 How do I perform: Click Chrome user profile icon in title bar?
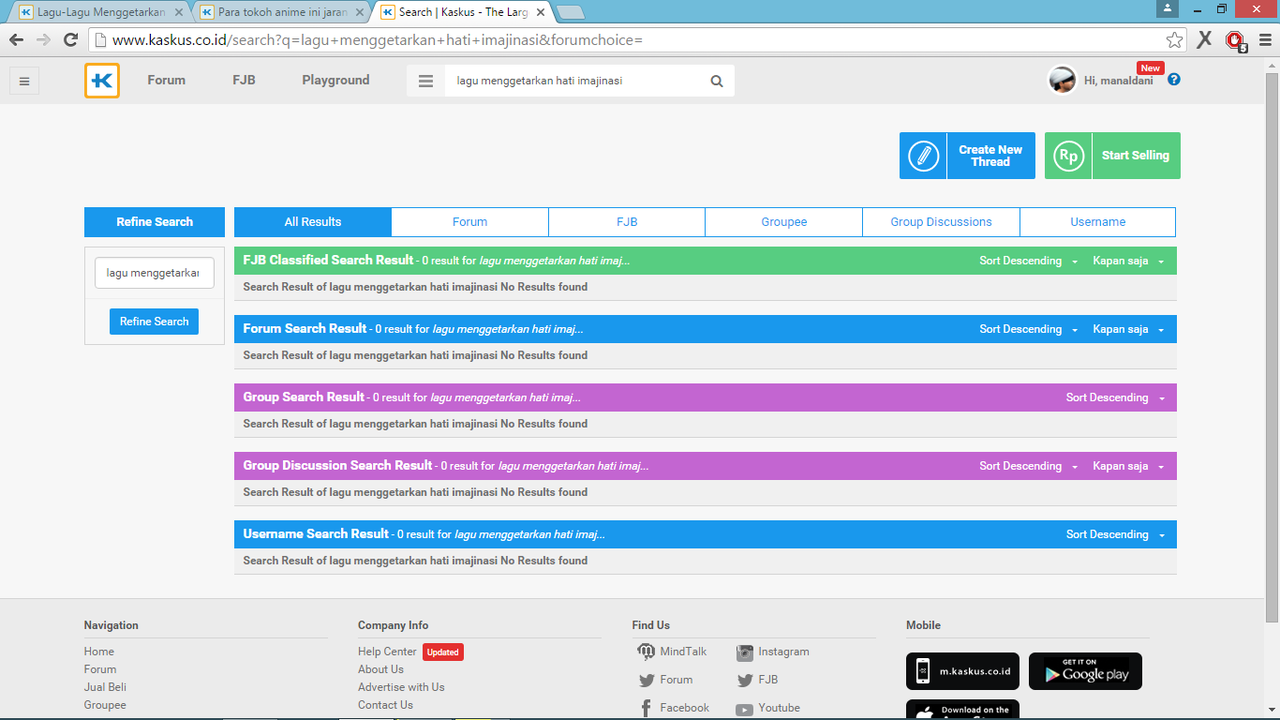coord(1166,9)
